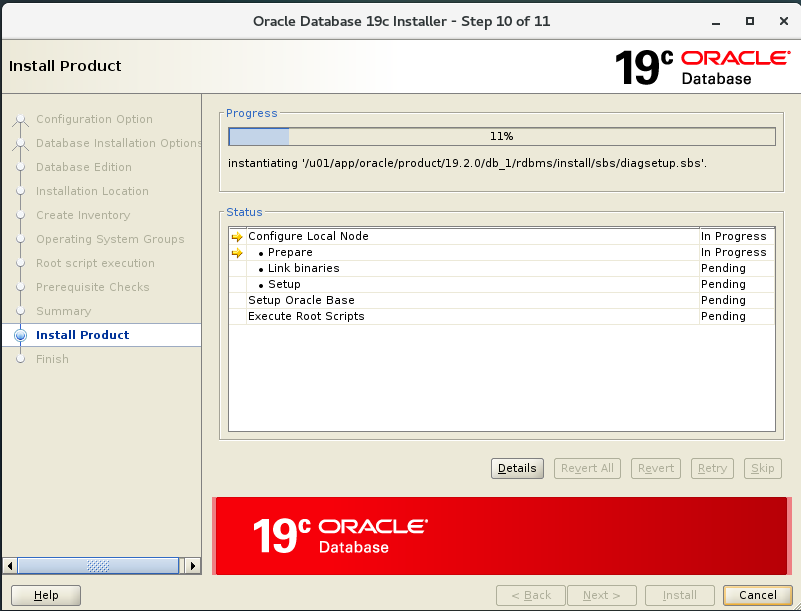Open the Help dialog
Screen dimensions: 801x611
pyautogui.click(x=45, y=595)
